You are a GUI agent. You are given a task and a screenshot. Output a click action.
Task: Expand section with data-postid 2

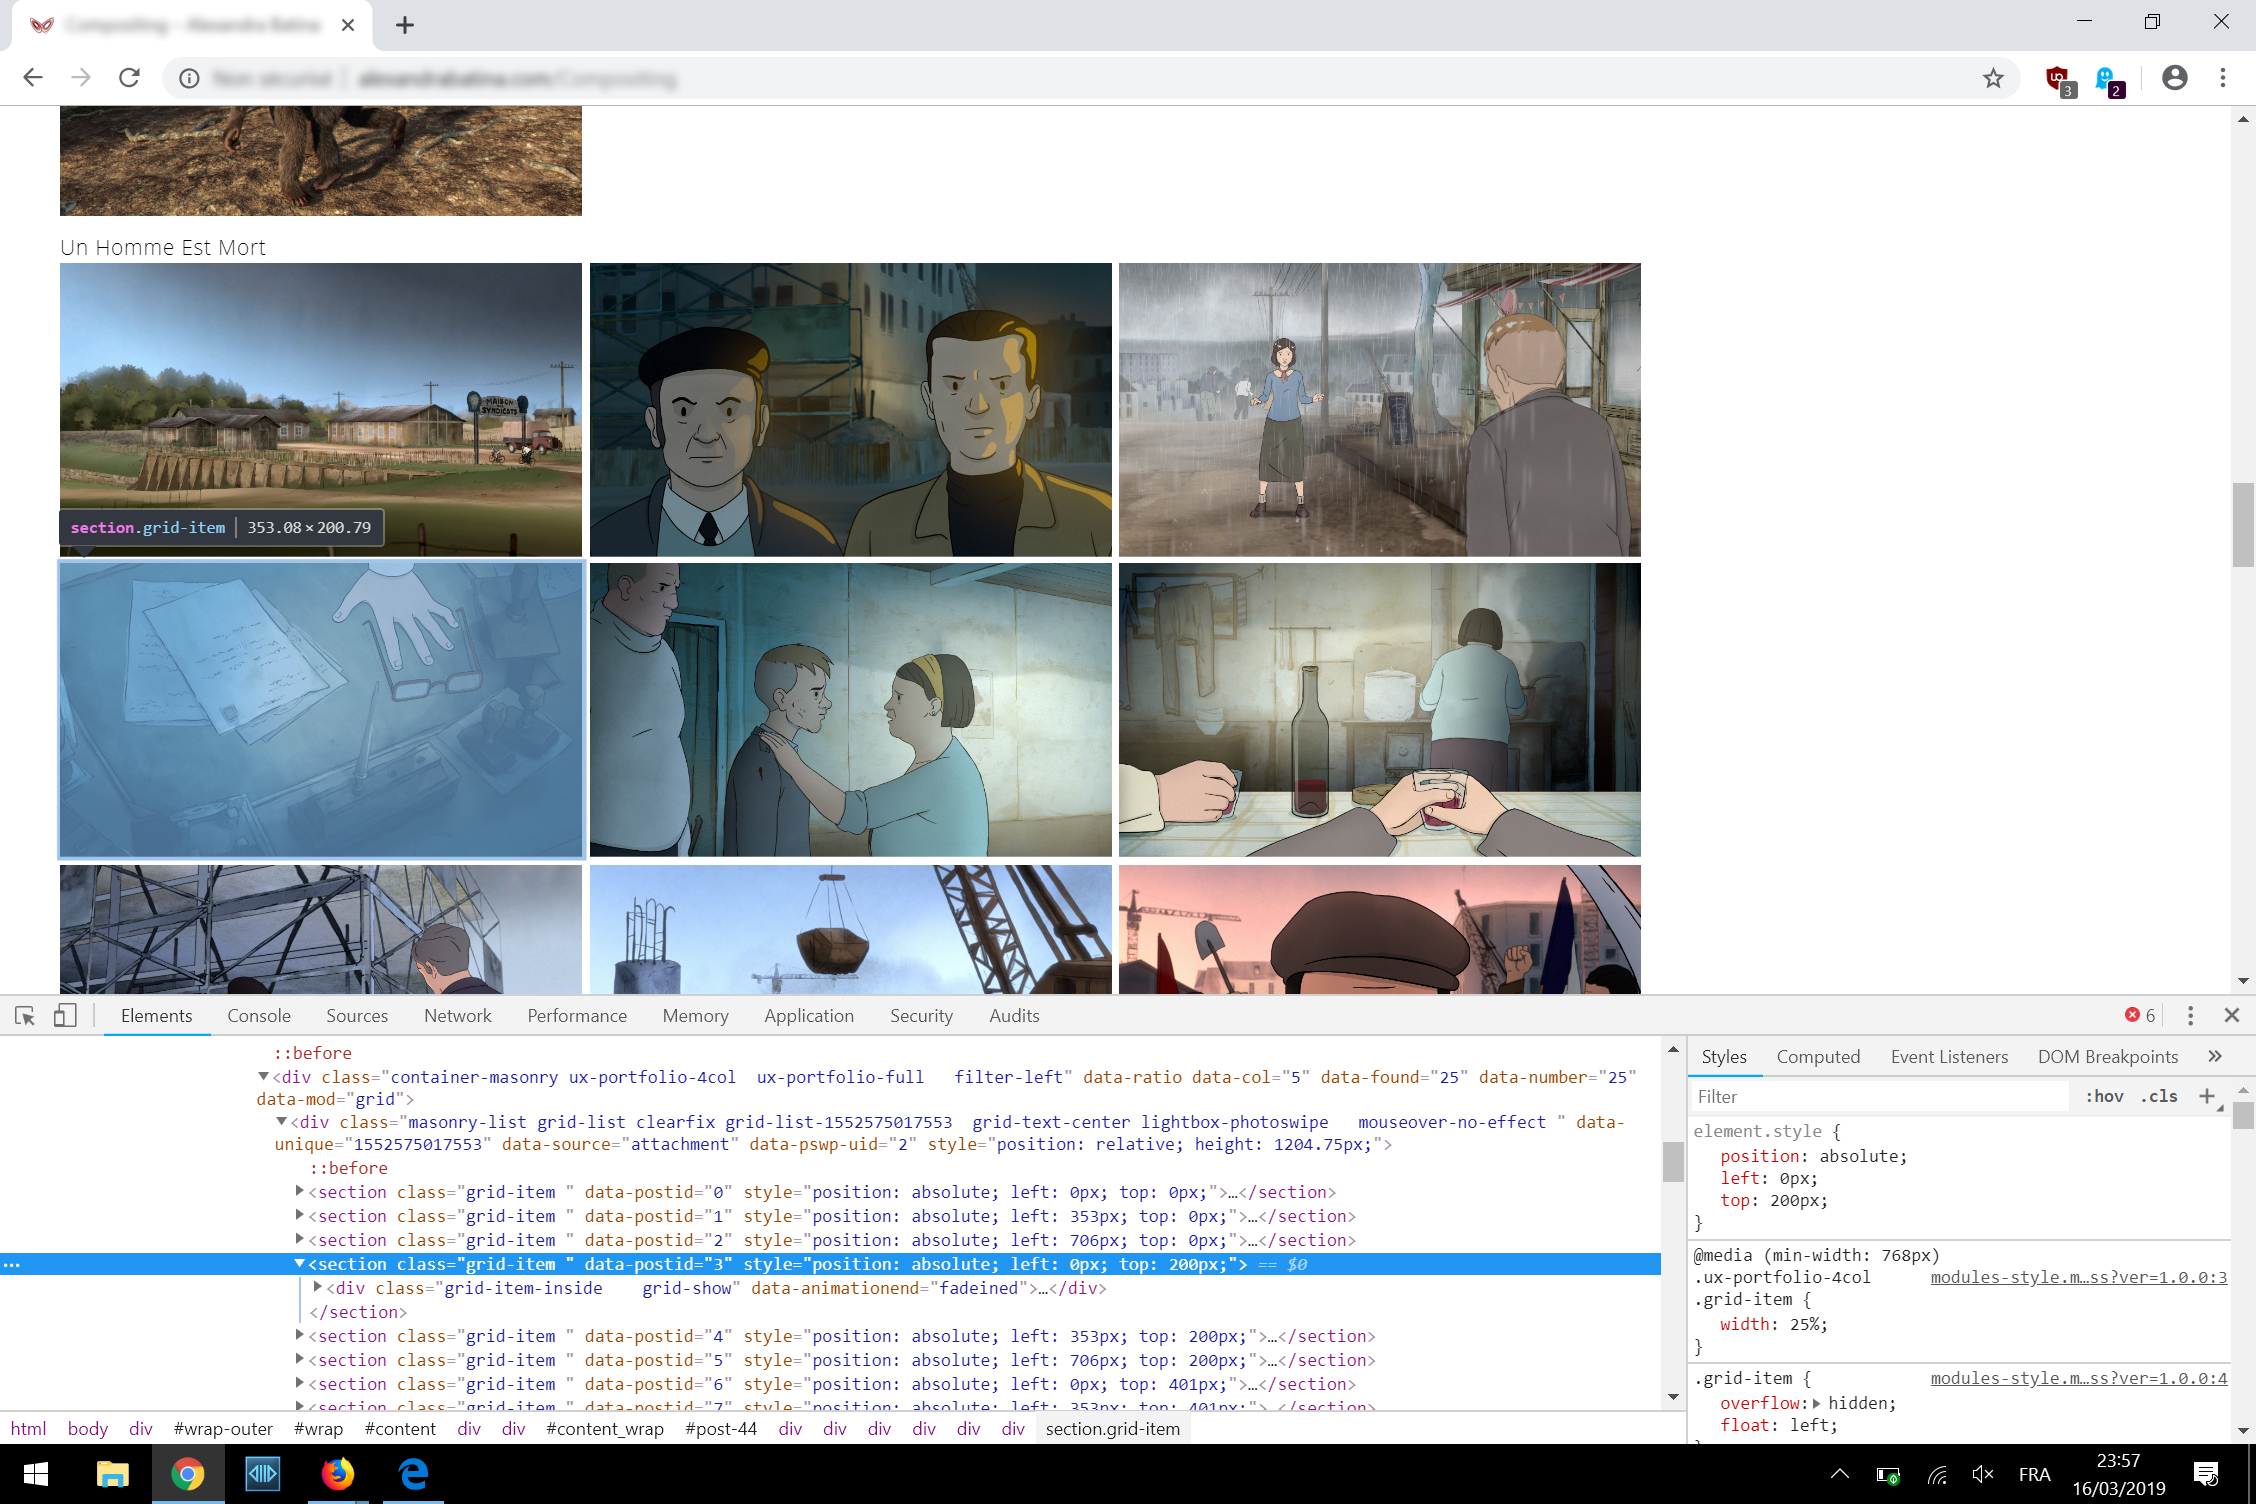point(299,1240)
